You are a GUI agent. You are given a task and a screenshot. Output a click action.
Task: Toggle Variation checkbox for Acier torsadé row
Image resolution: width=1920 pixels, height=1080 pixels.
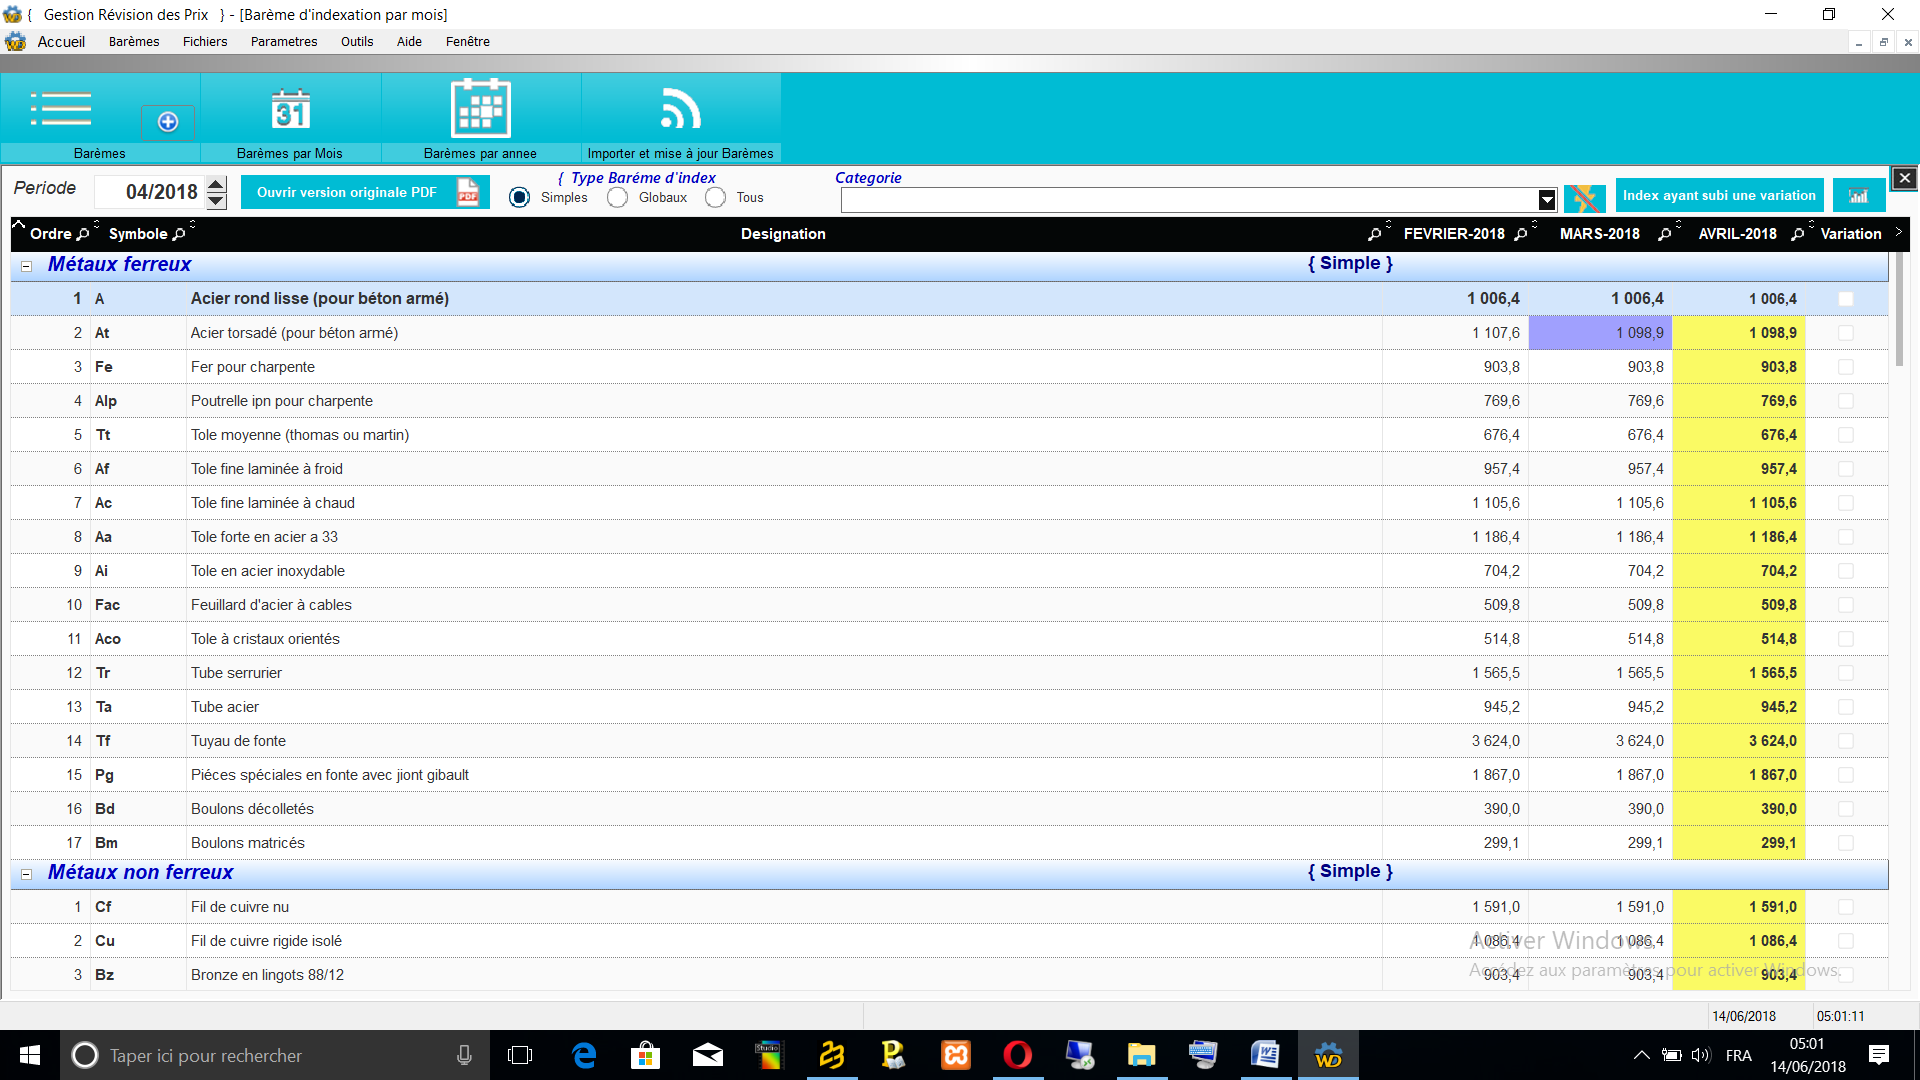point(1845,333)
